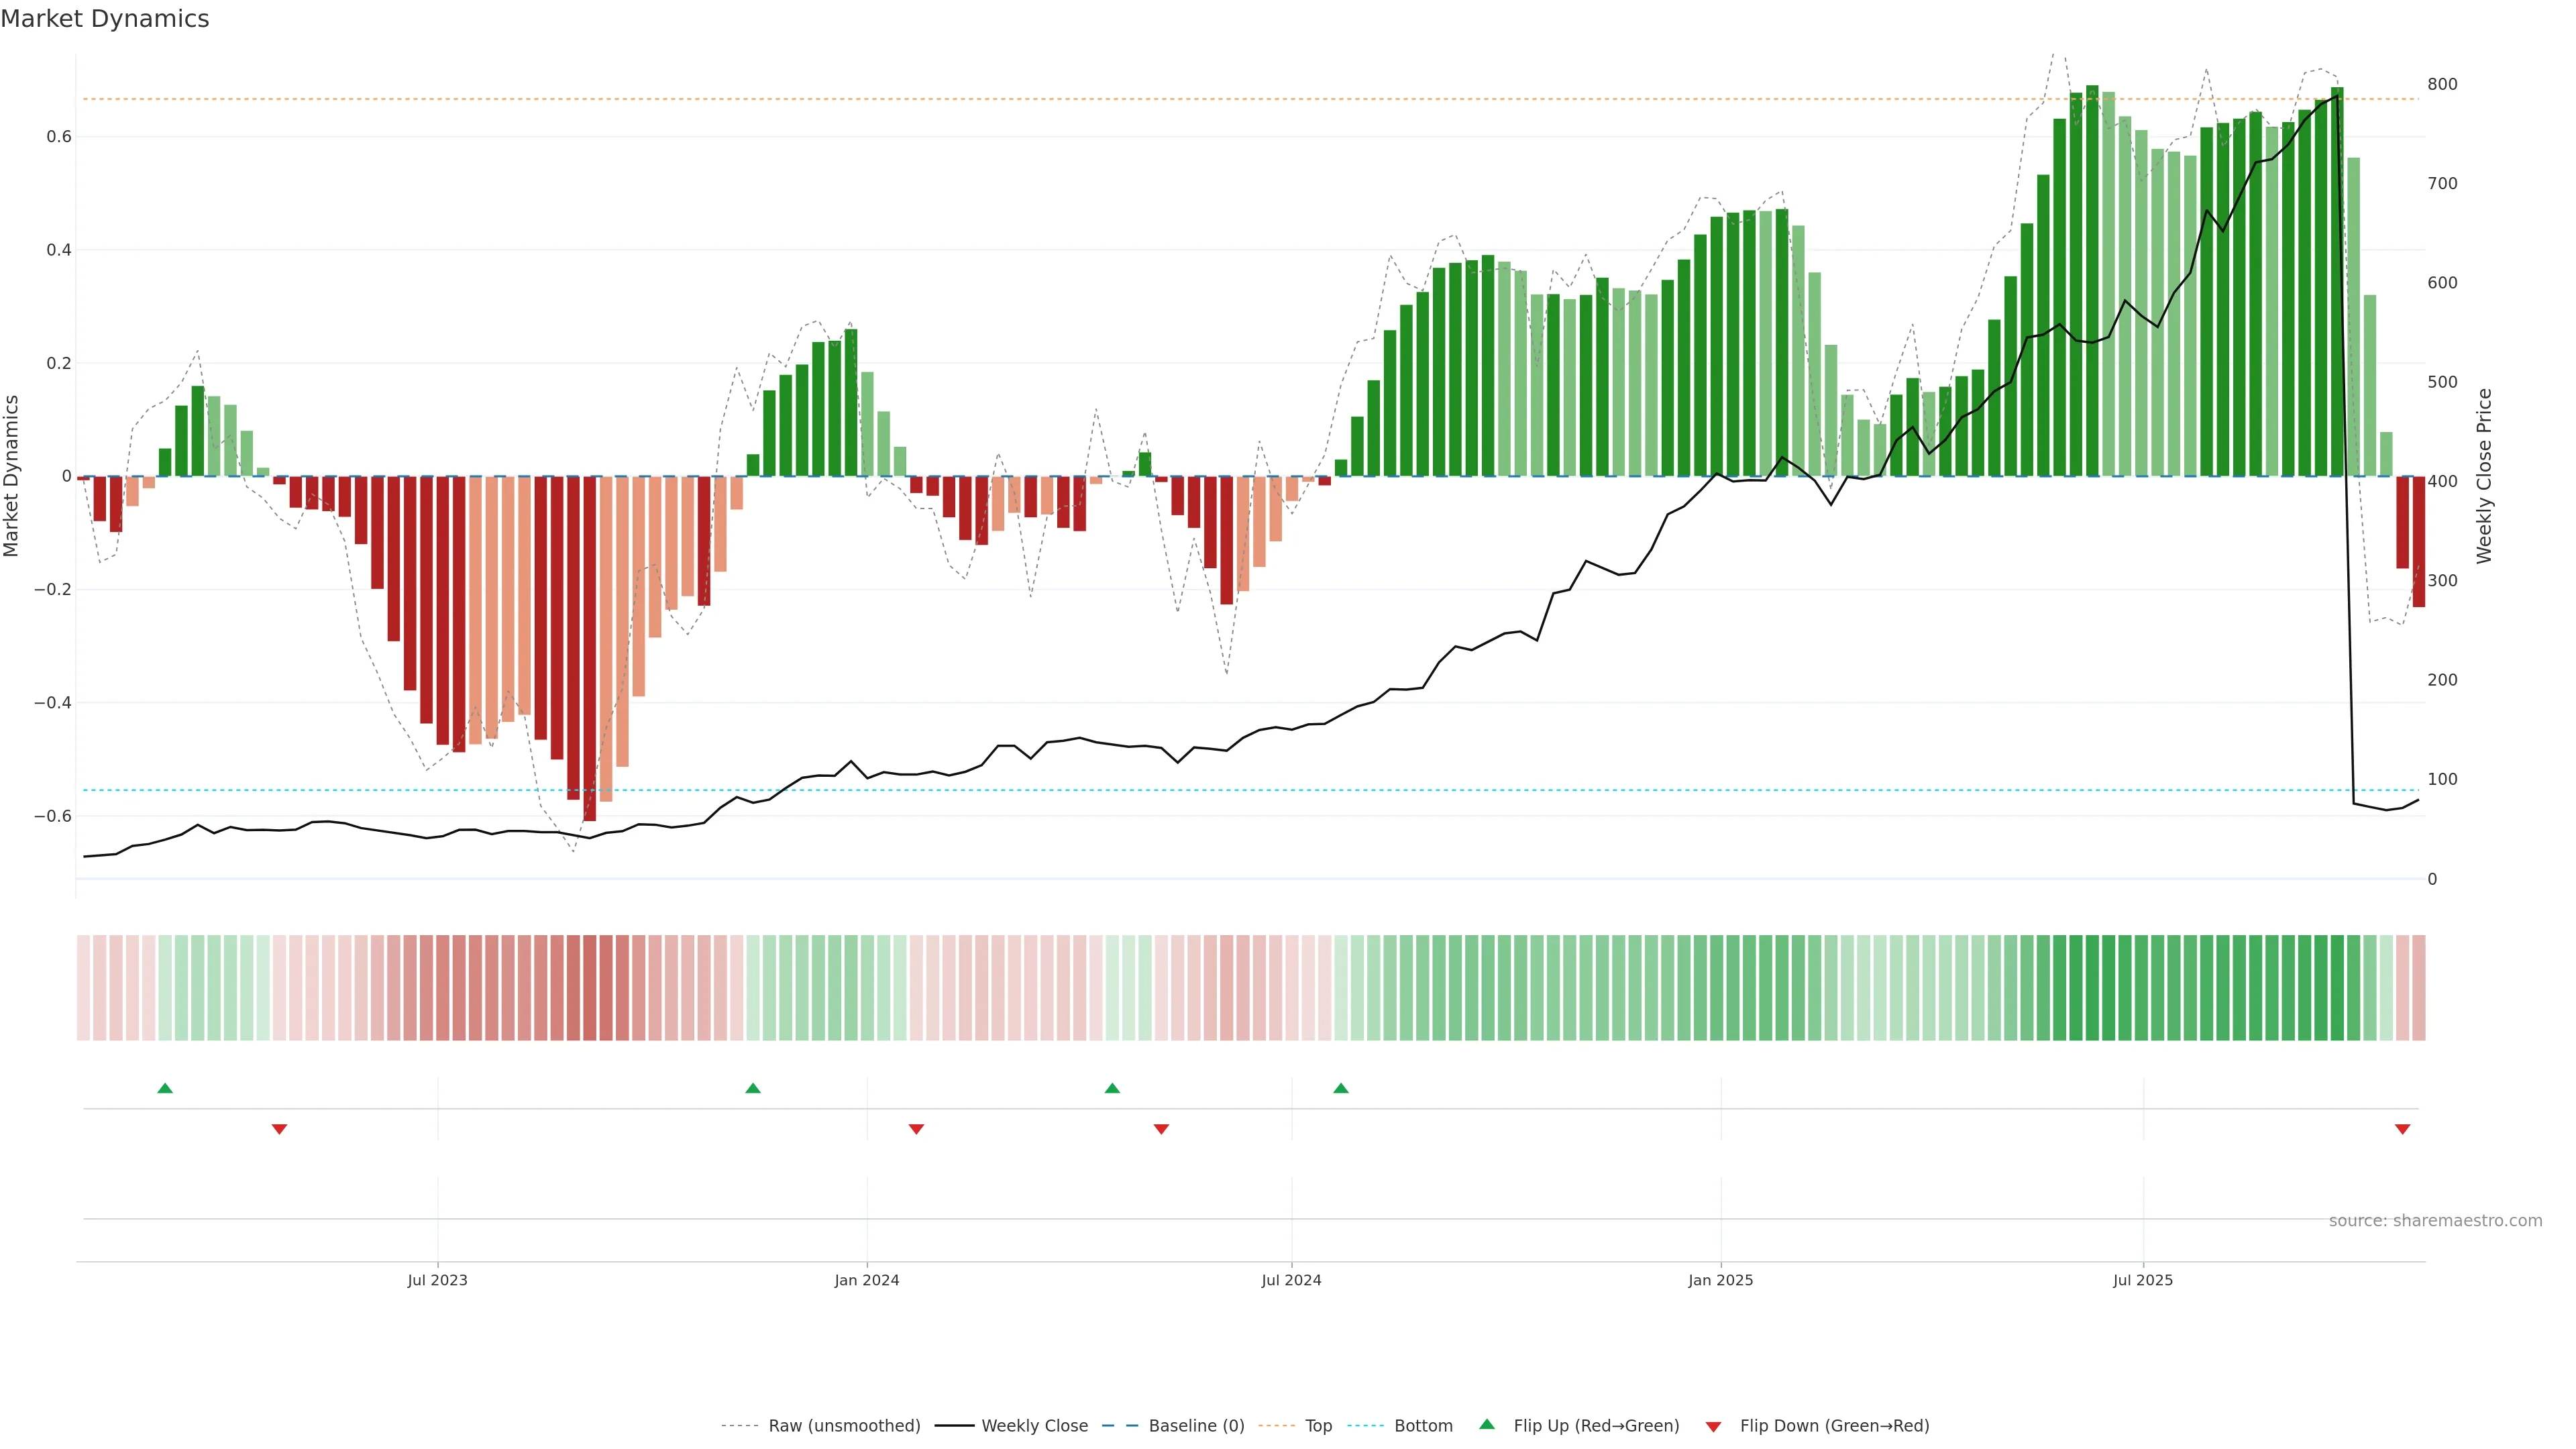Click the green Flip Up legend triangle icon
The image size is (2576, 1449).
pyautogui.click(x=1487, y=1424)
